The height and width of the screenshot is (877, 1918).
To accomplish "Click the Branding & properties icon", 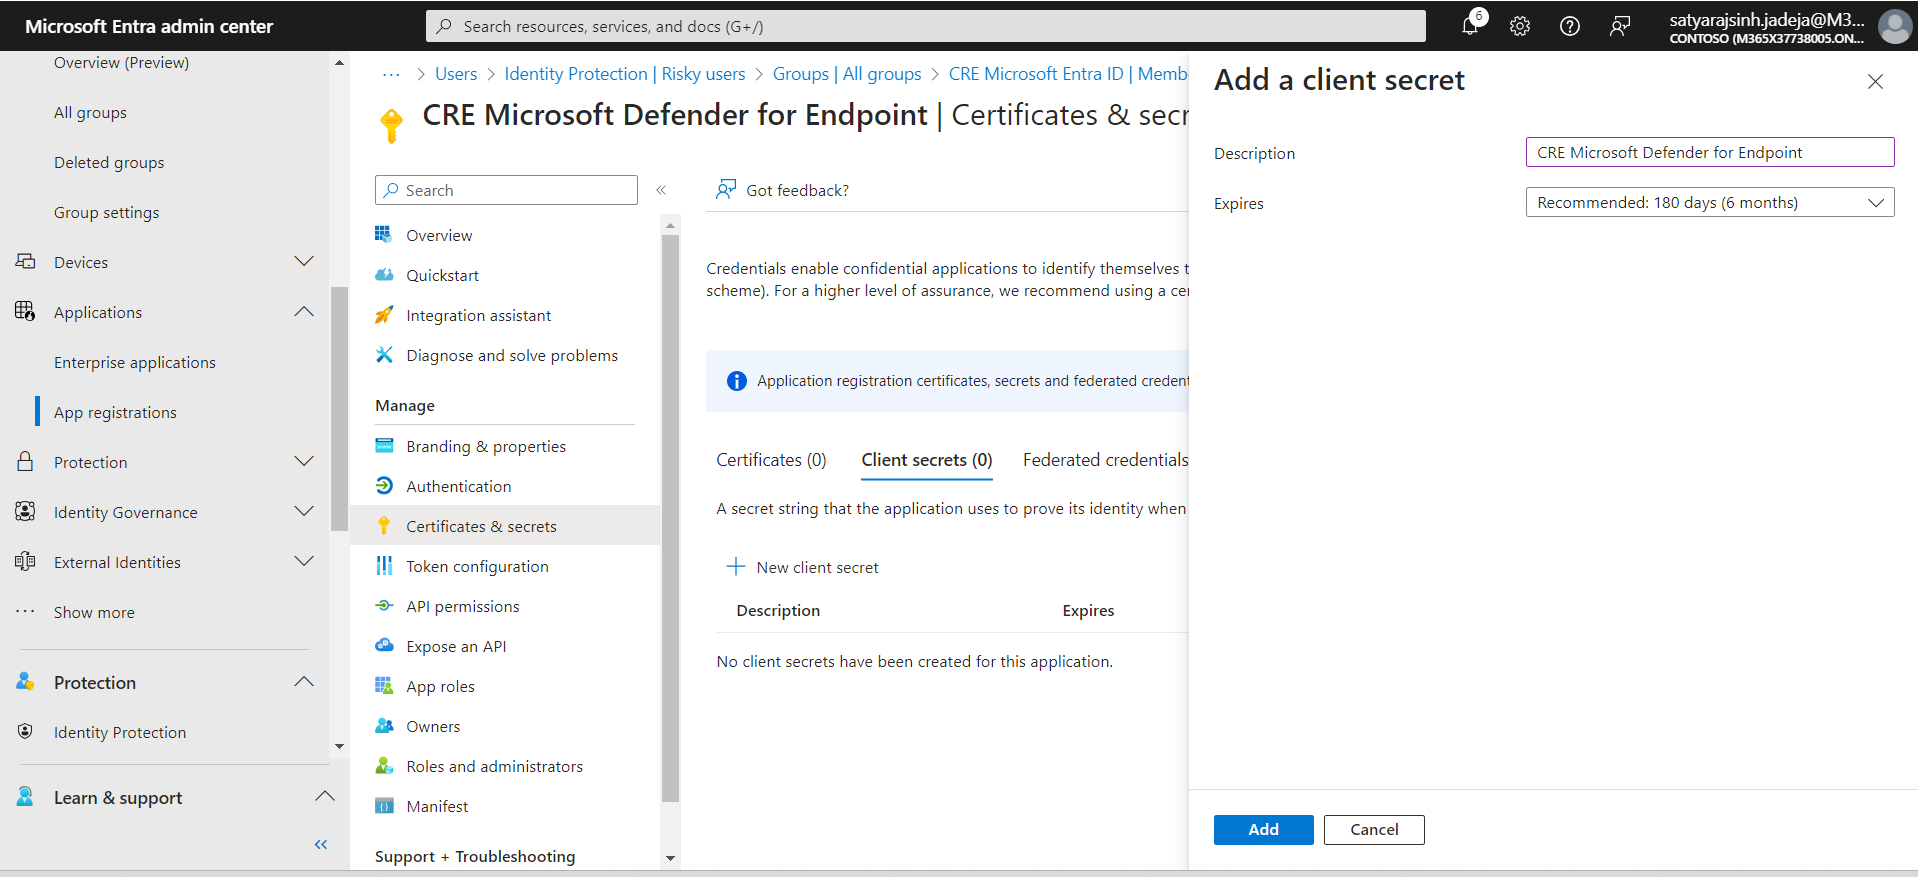I will (x=384, y=446).
